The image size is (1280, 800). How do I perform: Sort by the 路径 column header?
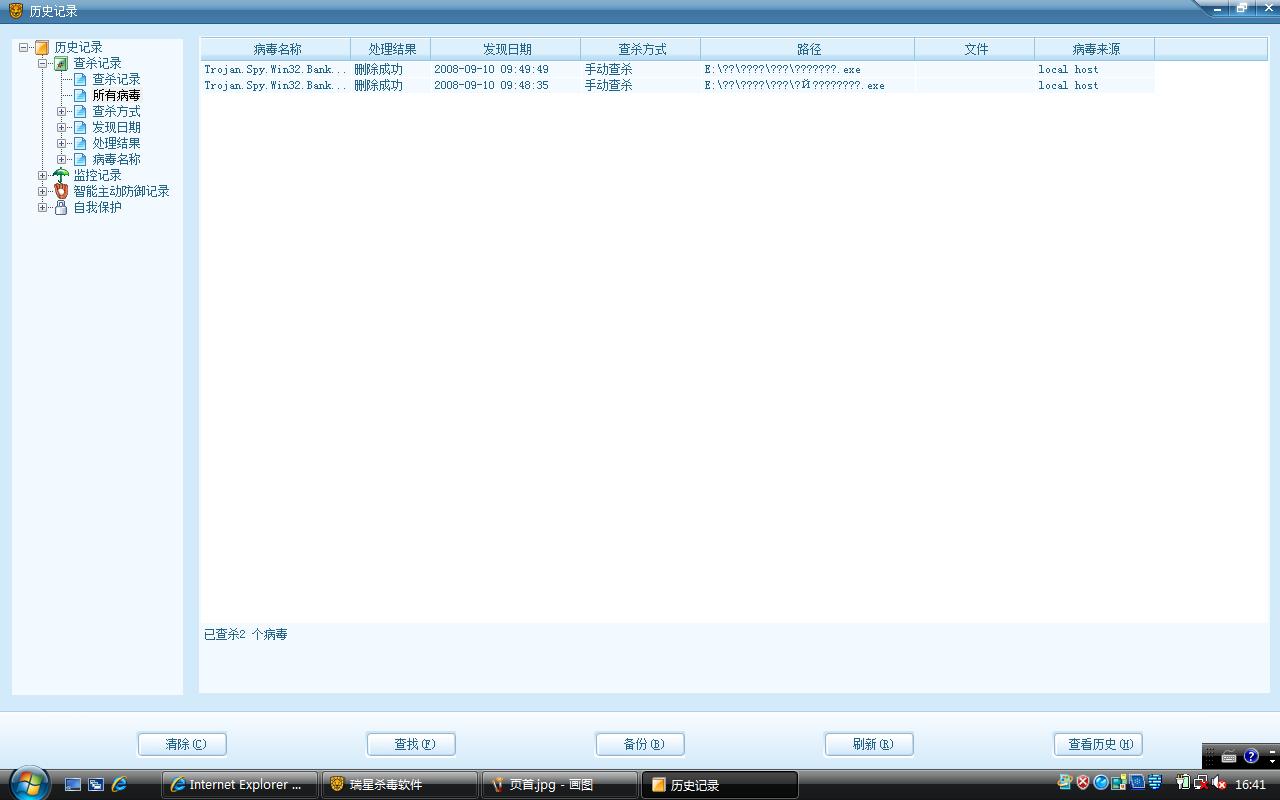[x=808, y=49]
